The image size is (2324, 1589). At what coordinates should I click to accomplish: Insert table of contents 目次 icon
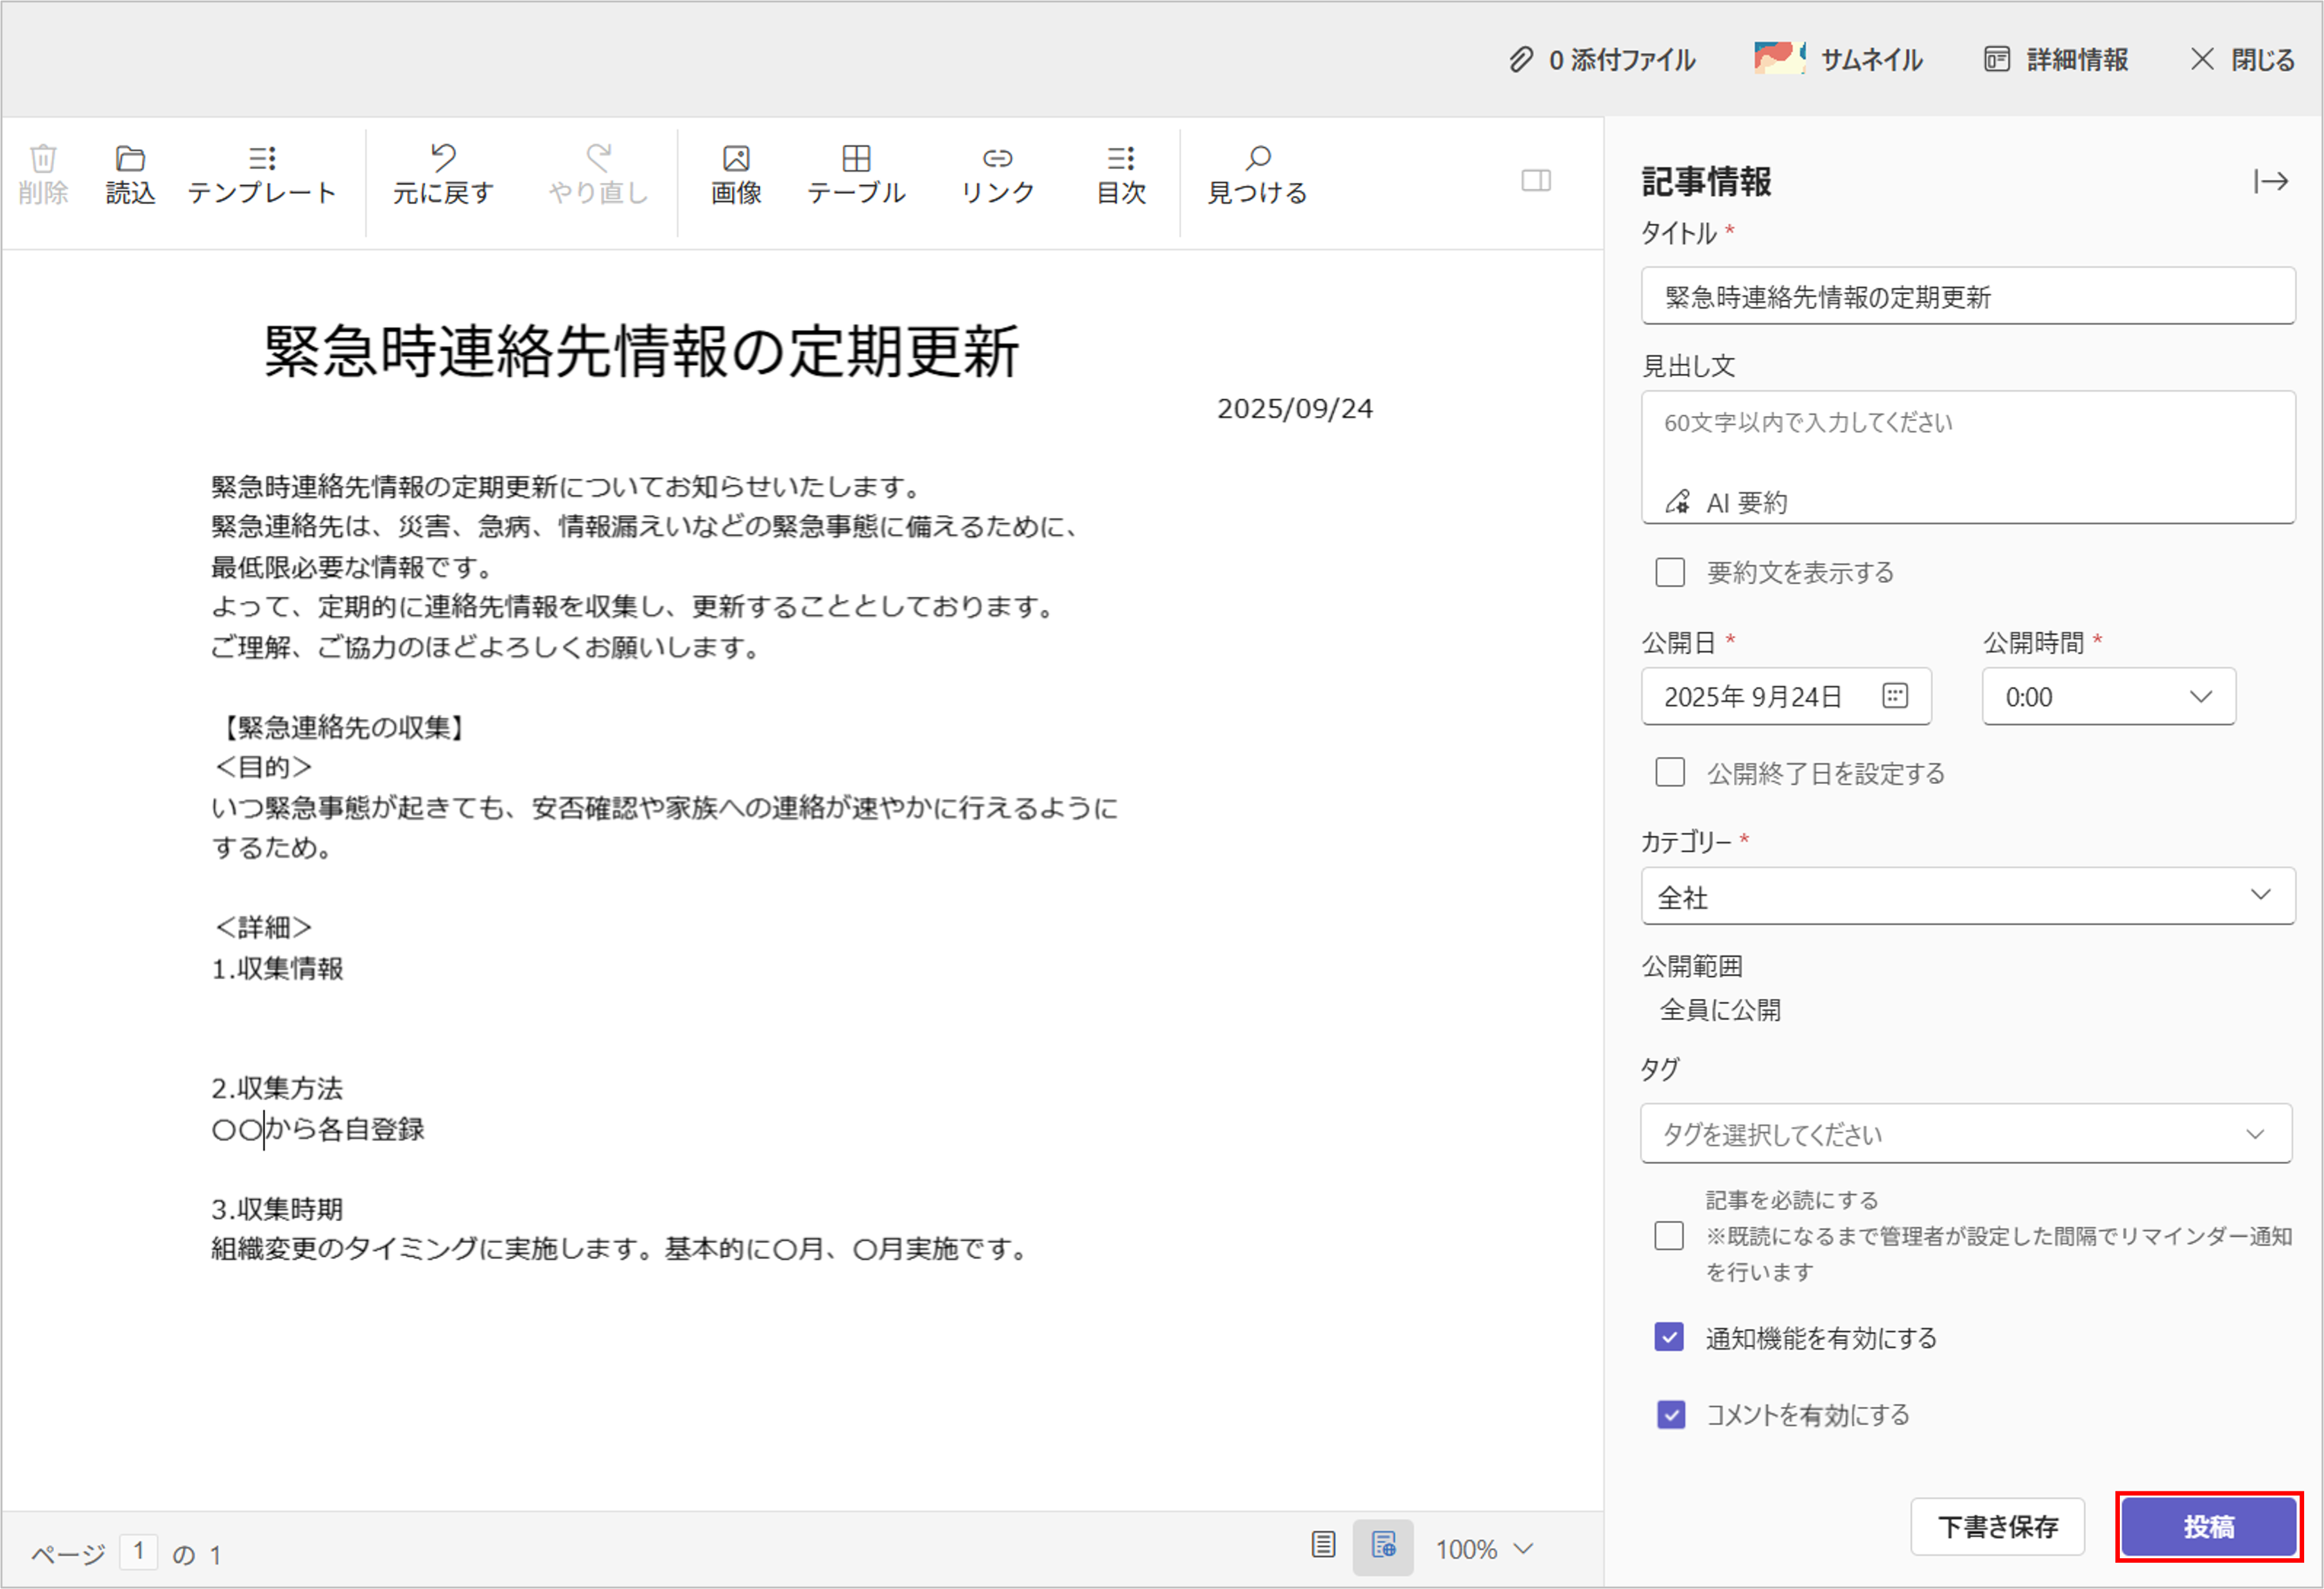pos(1121,159)
